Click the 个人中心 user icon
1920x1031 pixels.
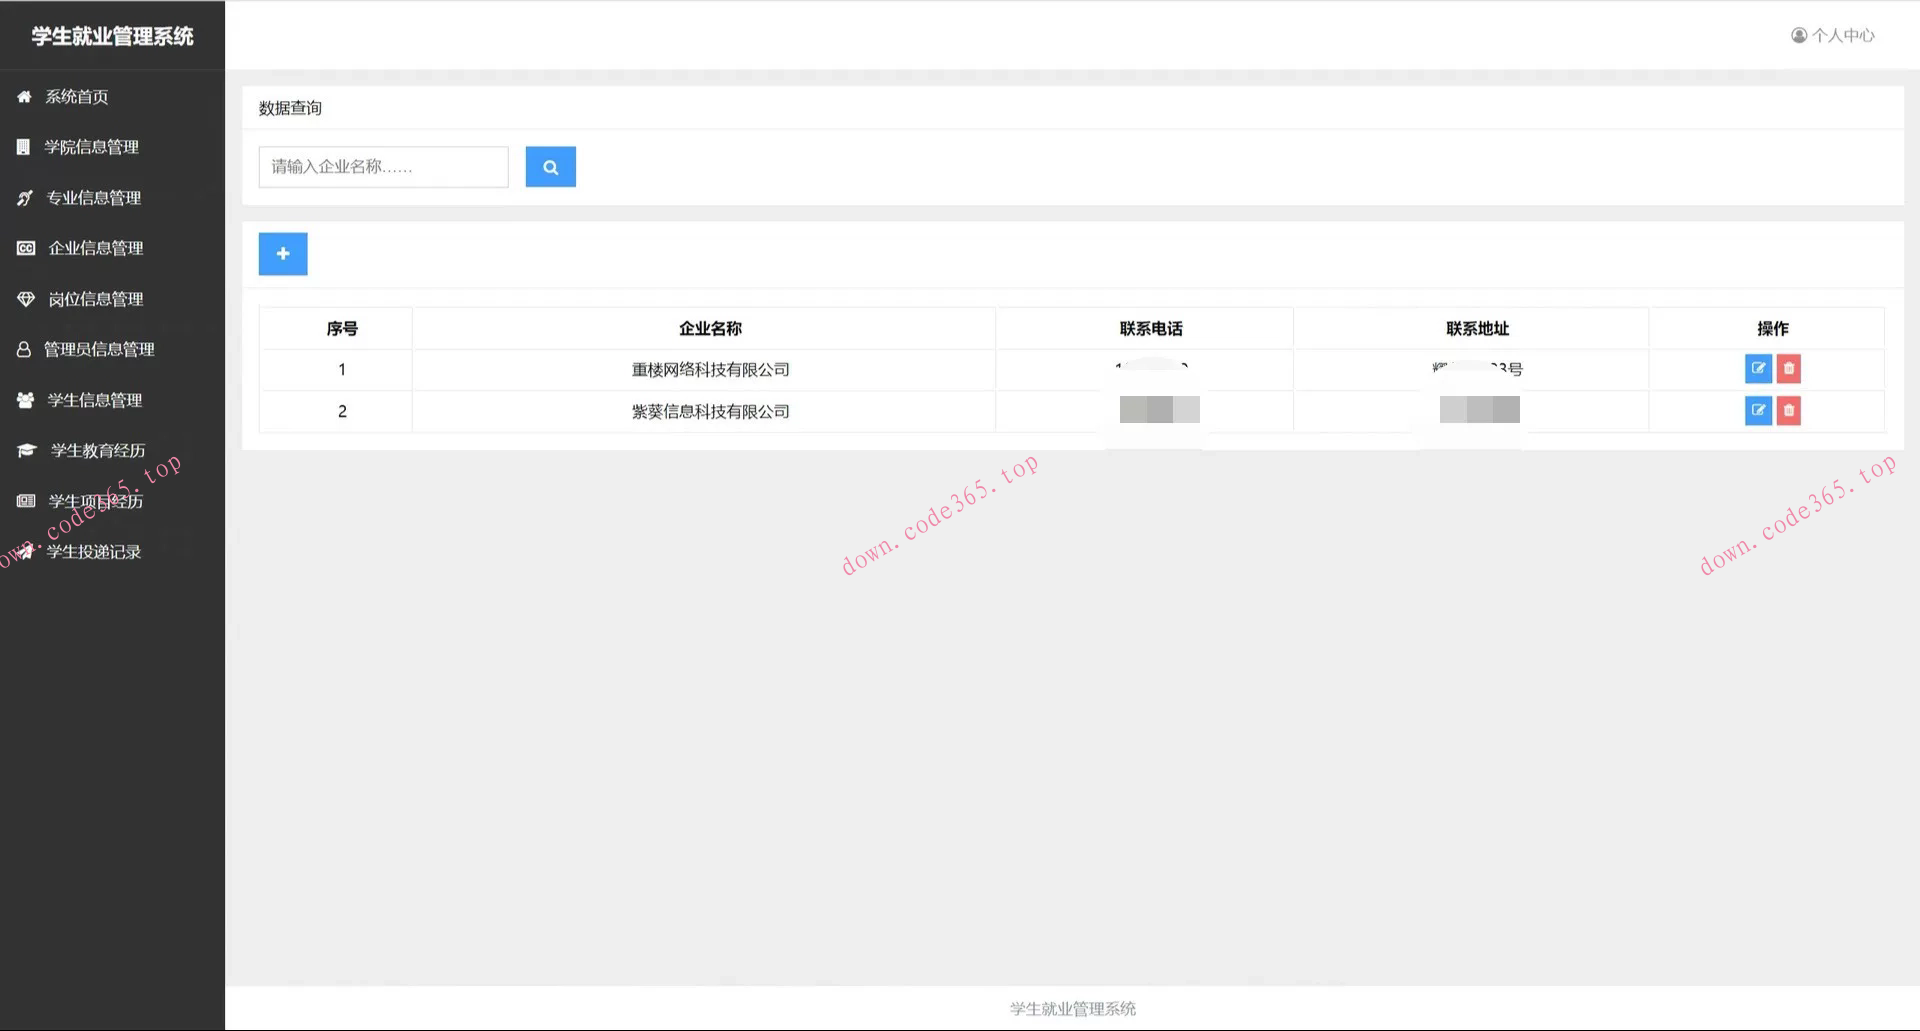pyautogui.click(x=1800, y=35)
